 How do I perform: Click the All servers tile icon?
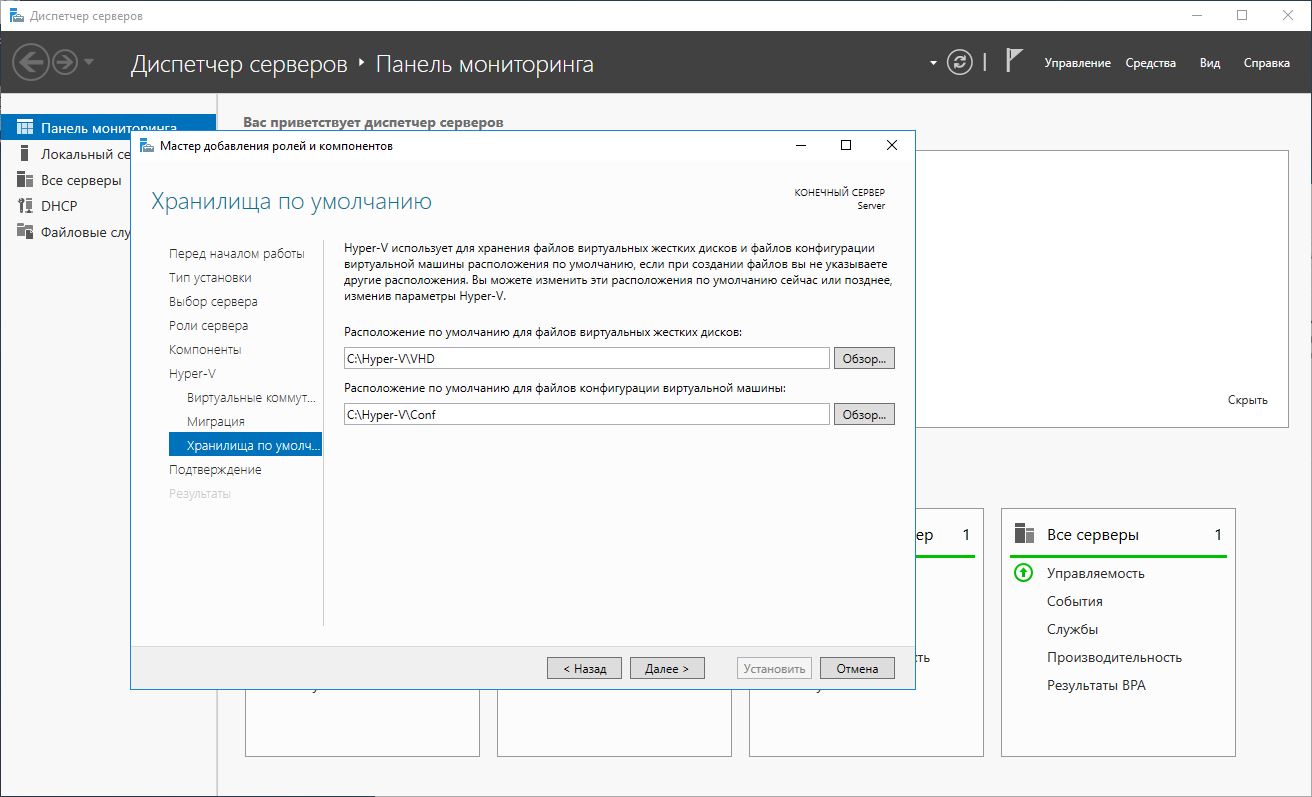tap(1023, 534)
